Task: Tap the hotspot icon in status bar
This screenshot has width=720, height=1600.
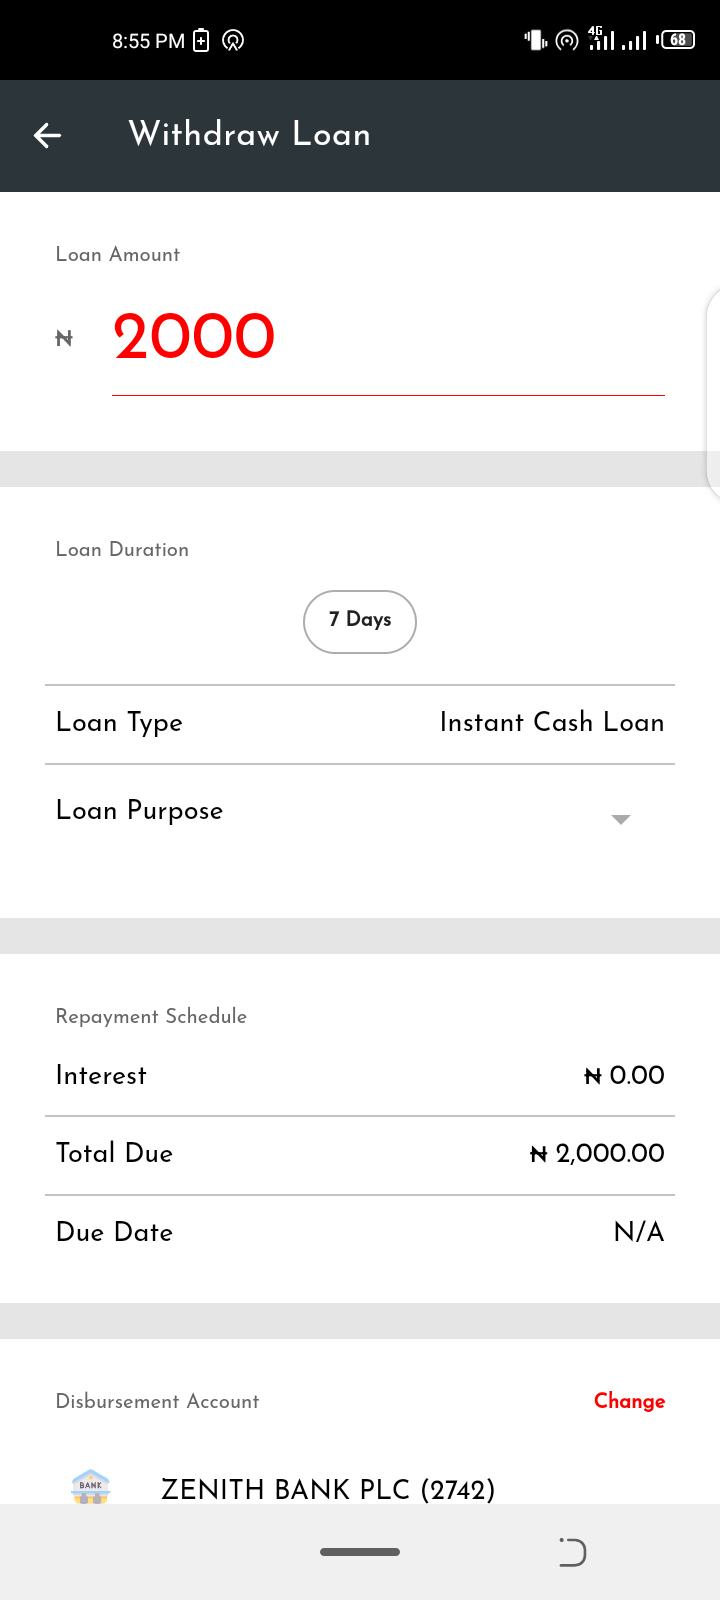Action: pyautogui.click(x=567, y=40)
